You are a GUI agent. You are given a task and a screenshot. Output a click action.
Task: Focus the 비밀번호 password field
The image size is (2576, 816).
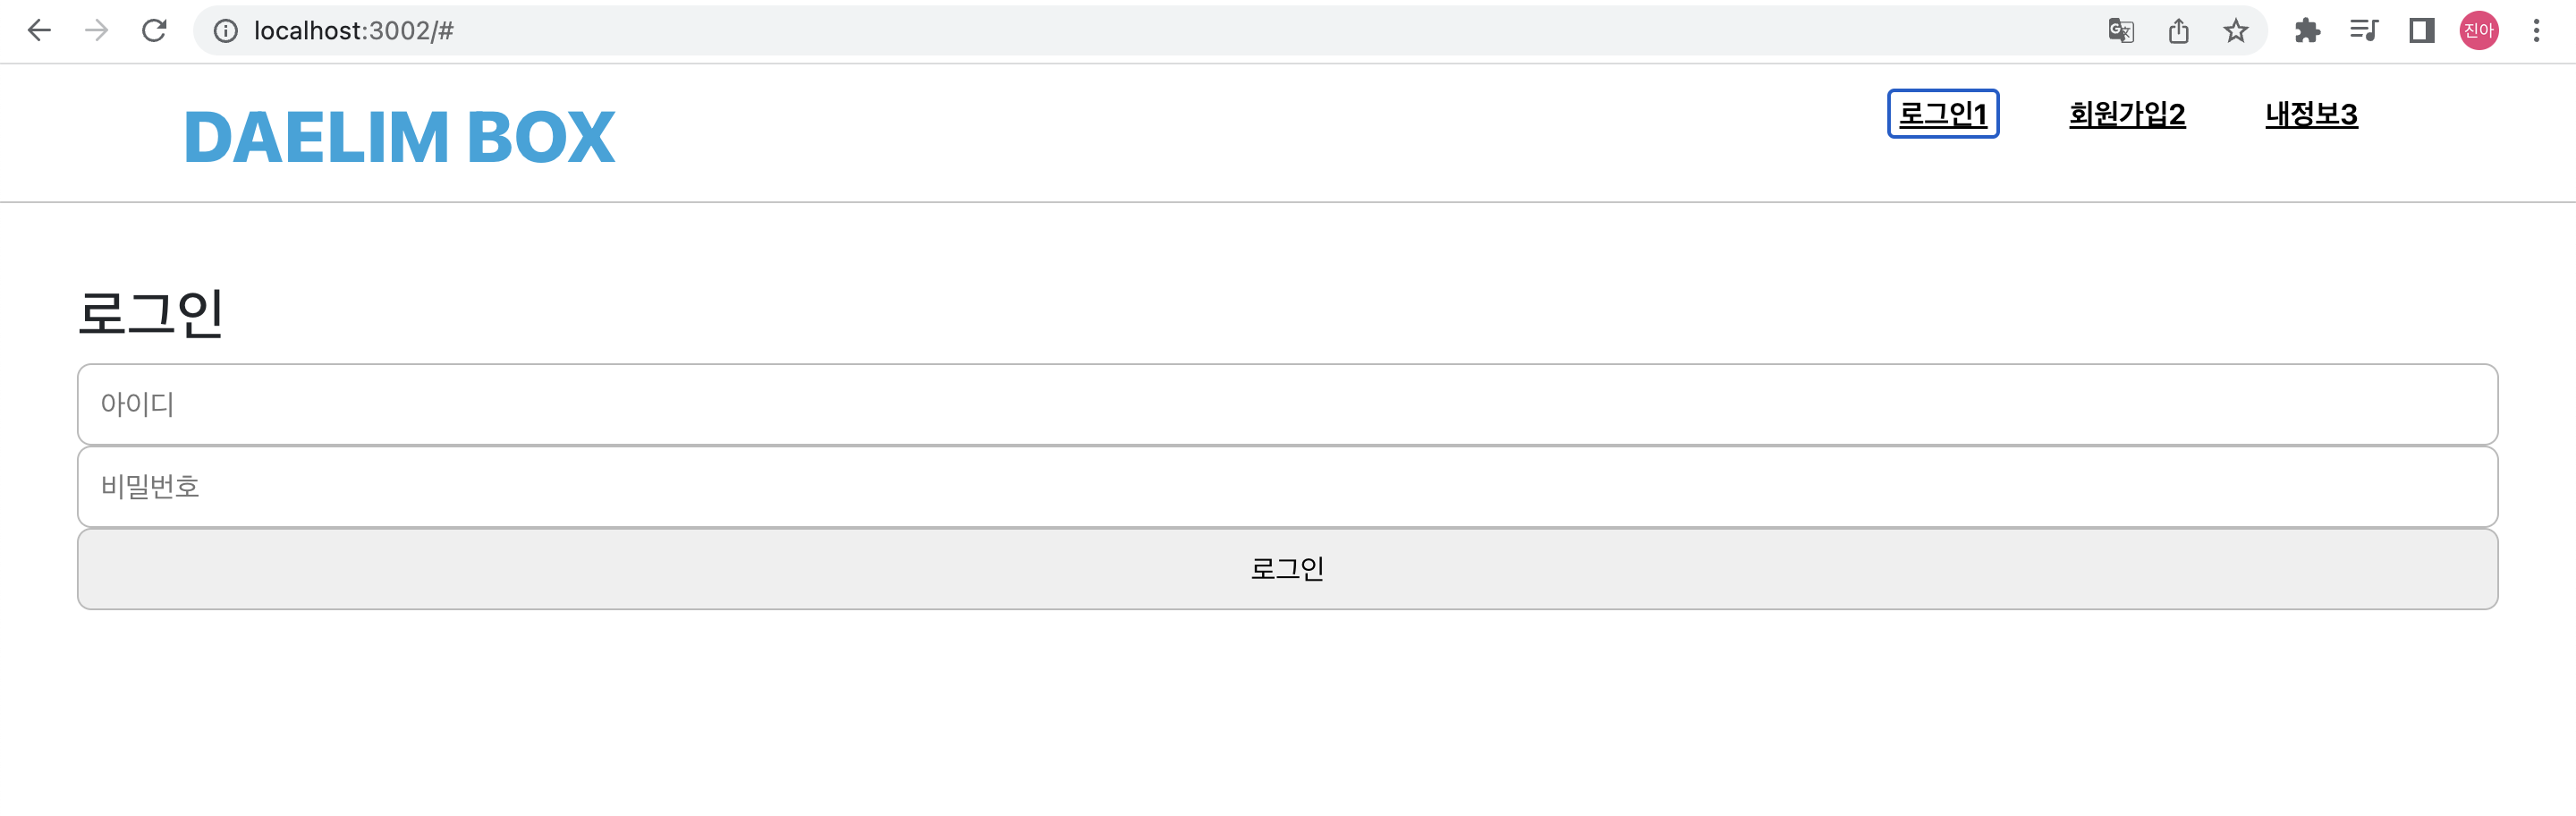click(x=1288, y=486)
